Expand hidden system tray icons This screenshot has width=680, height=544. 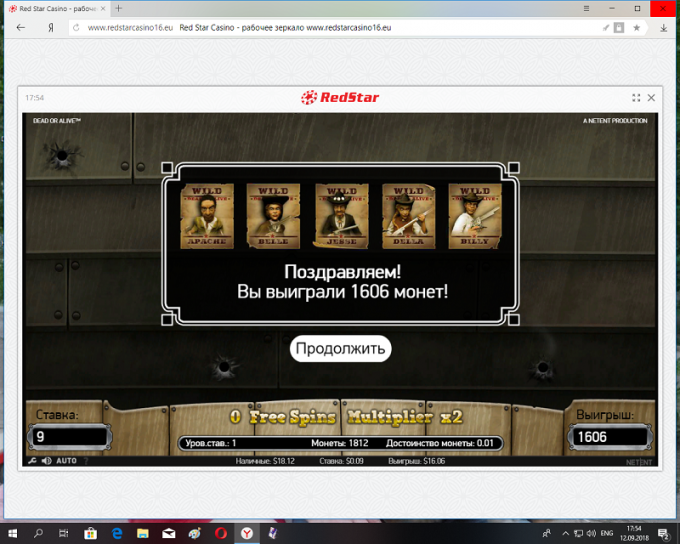(566, 533)
